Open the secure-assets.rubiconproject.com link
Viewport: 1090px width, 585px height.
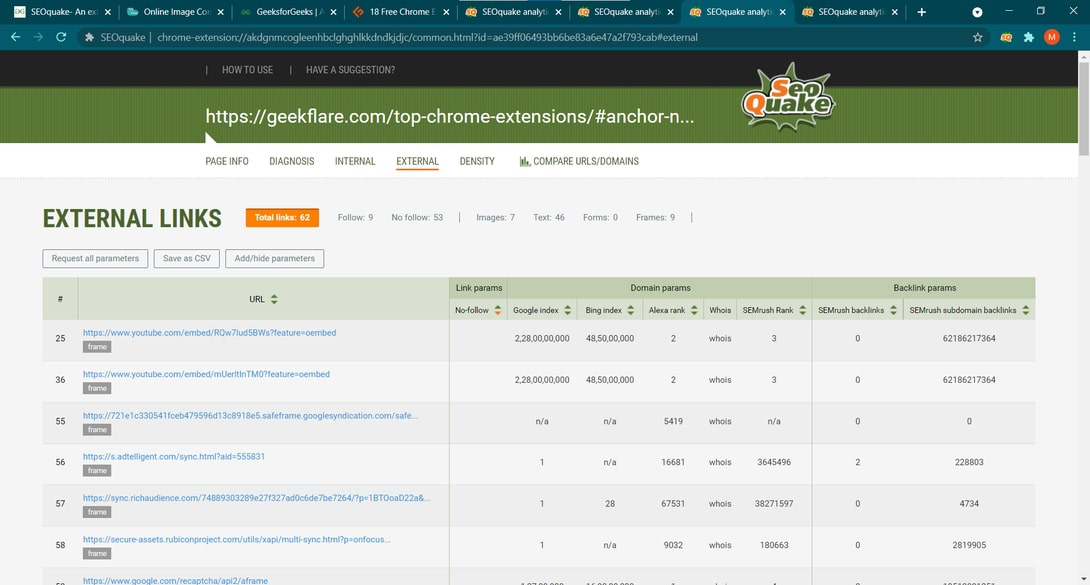236,539
